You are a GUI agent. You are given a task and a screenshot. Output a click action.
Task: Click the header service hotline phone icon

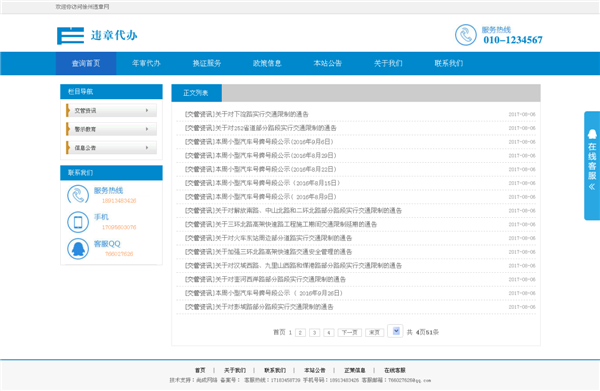pyautogui.click(x=466, y=35)
